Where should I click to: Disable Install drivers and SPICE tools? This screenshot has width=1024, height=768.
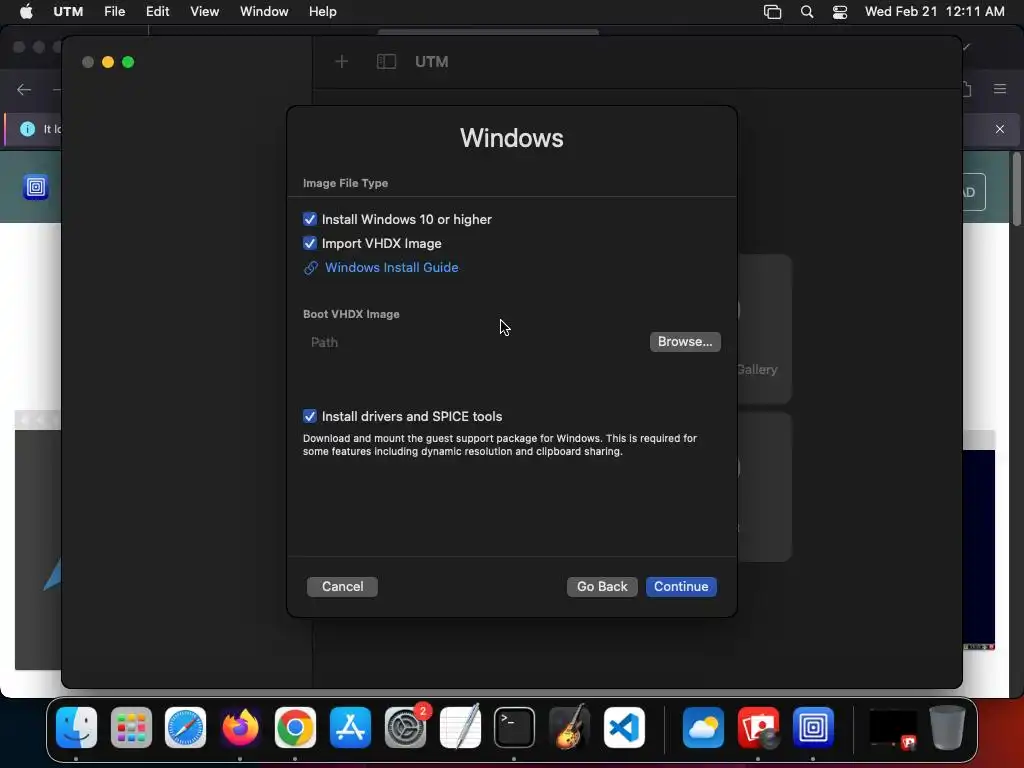(310, 417)
